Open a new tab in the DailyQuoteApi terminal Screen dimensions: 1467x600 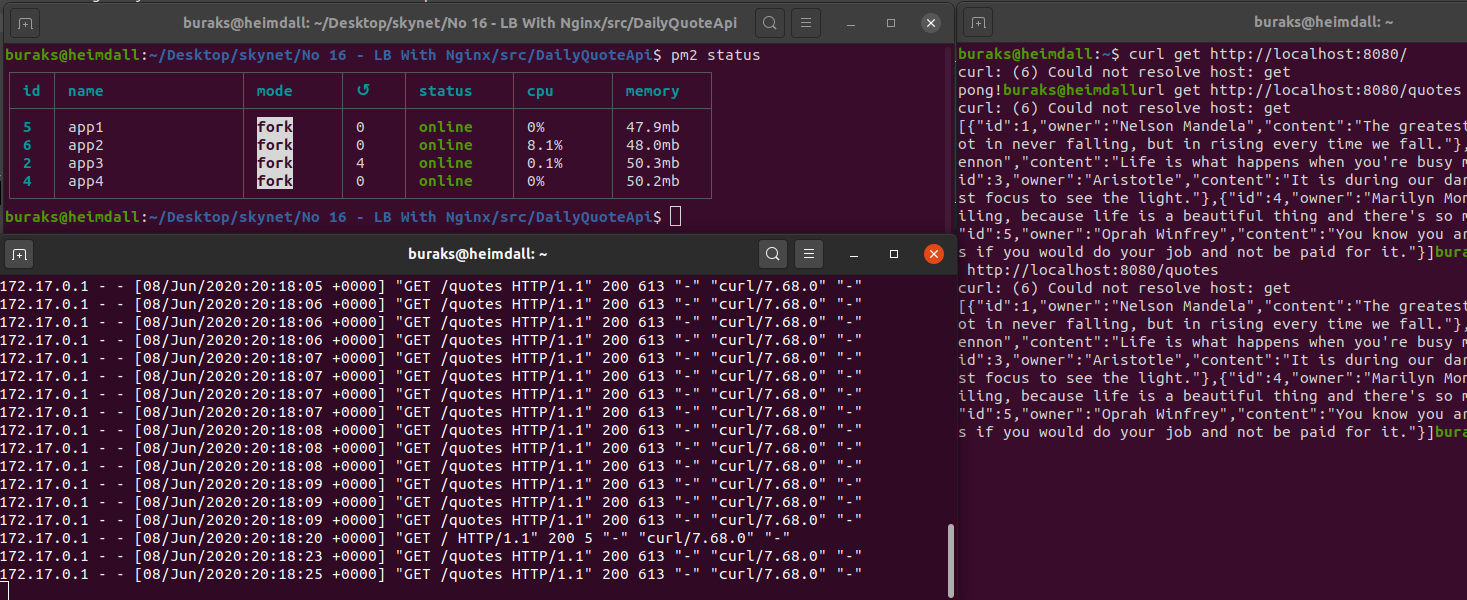click(25, 21)
